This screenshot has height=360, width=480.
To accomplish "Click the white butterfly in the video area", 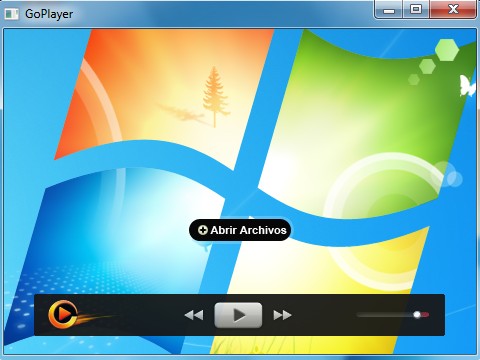I will click(x=467, y=86).
